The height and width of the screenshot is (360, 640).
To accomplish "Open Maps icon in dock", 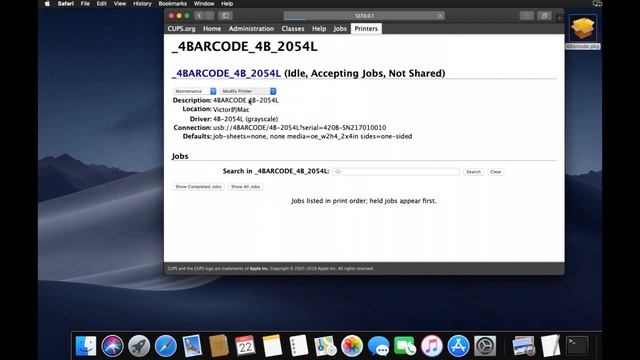I will [325, 346].
